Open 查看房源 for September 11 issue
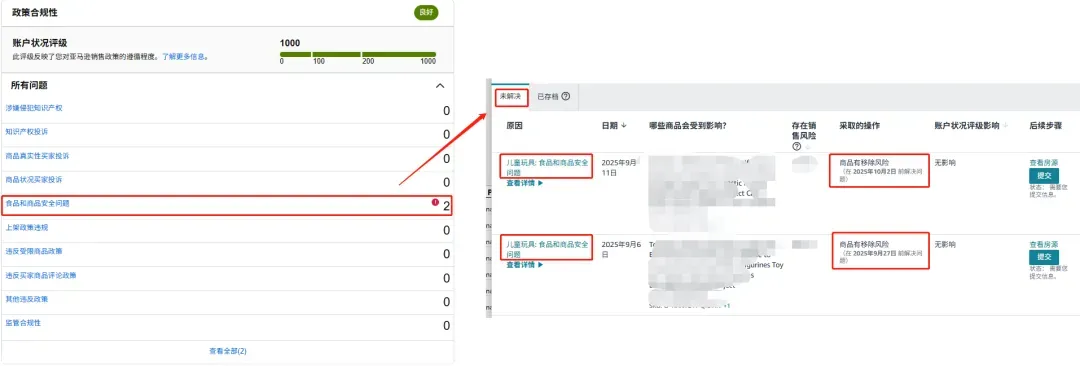This screenshot has width=1080, height=366. 1043,163
